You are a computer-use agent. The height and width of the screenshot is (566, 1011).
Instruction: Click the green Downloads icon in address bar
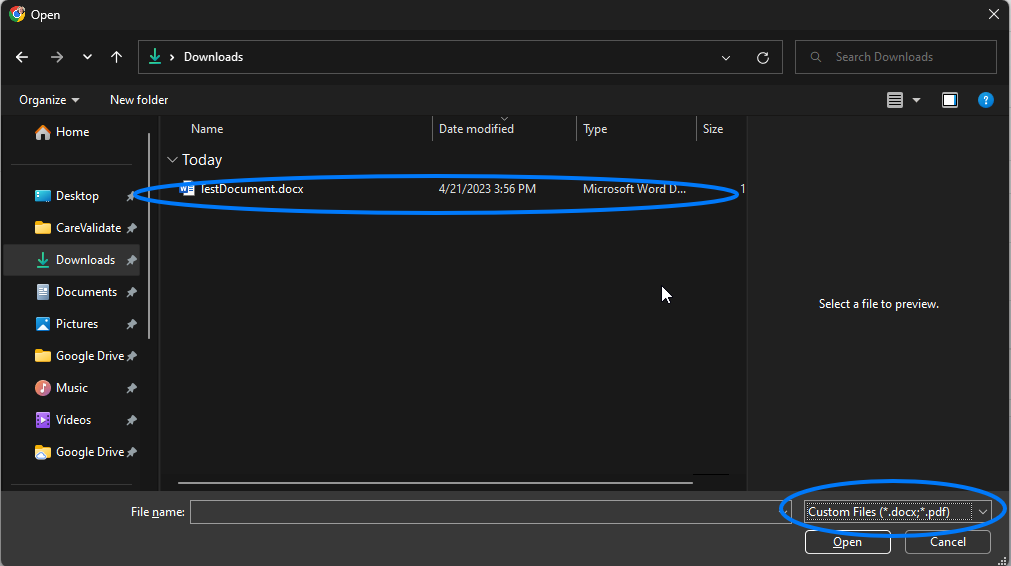(x=155, y=57)
